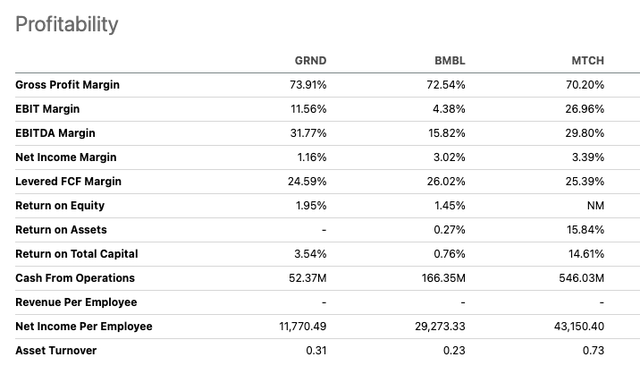Open the Return on Equity metric
Screen dimensions: 640x374
(x=60, y=205)
